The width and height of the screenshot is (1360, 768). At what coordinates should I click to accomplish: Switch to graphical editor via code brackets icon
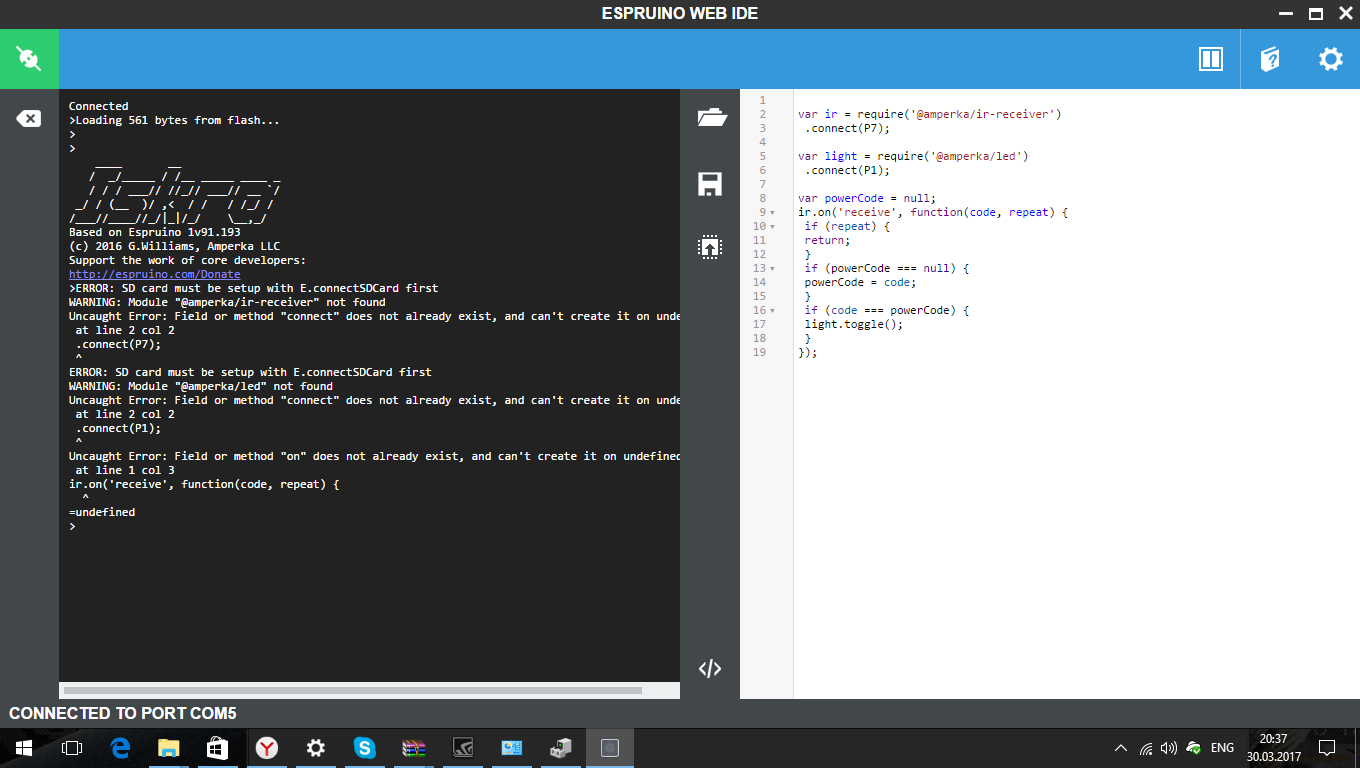[x=710, y=669]
